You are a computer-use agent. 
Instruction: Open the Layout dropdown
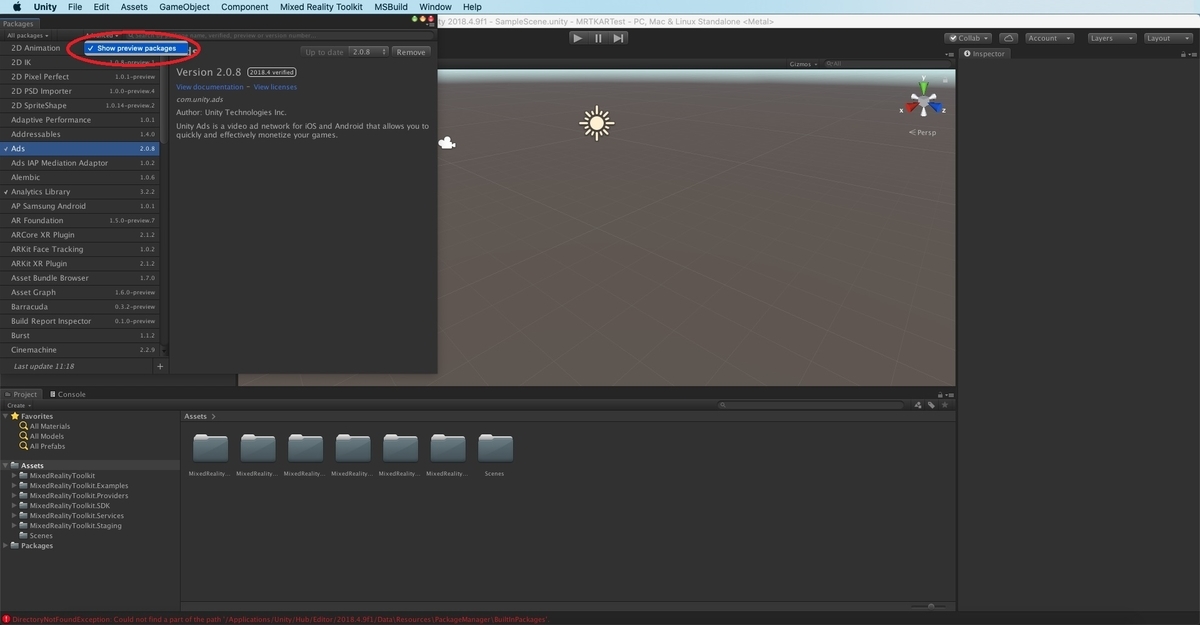point(1166,38)
